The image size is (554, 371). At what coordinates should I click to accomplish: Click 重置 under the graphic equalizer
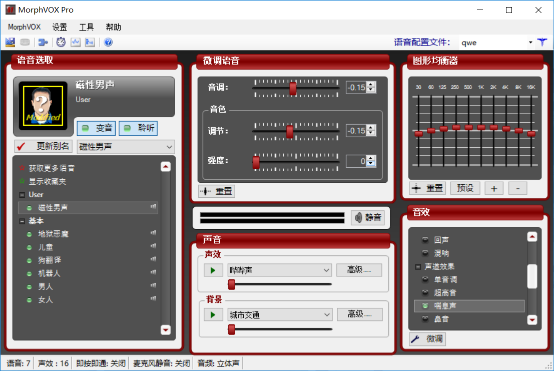(428, 188)
